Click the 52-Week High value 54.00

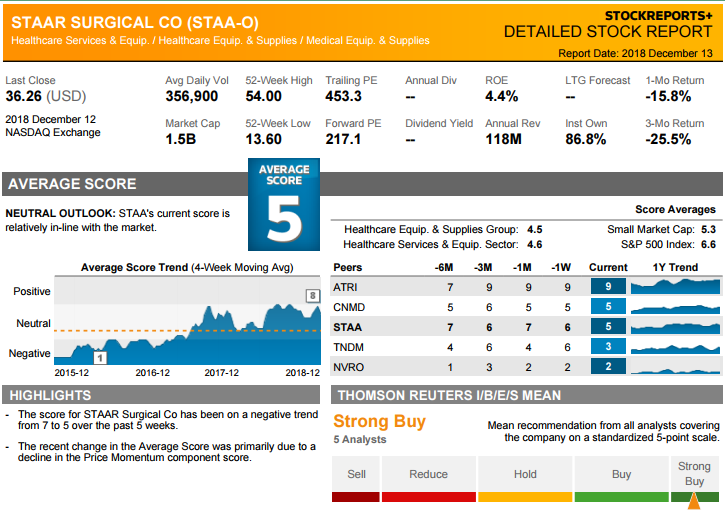click(x=264, y=96)
